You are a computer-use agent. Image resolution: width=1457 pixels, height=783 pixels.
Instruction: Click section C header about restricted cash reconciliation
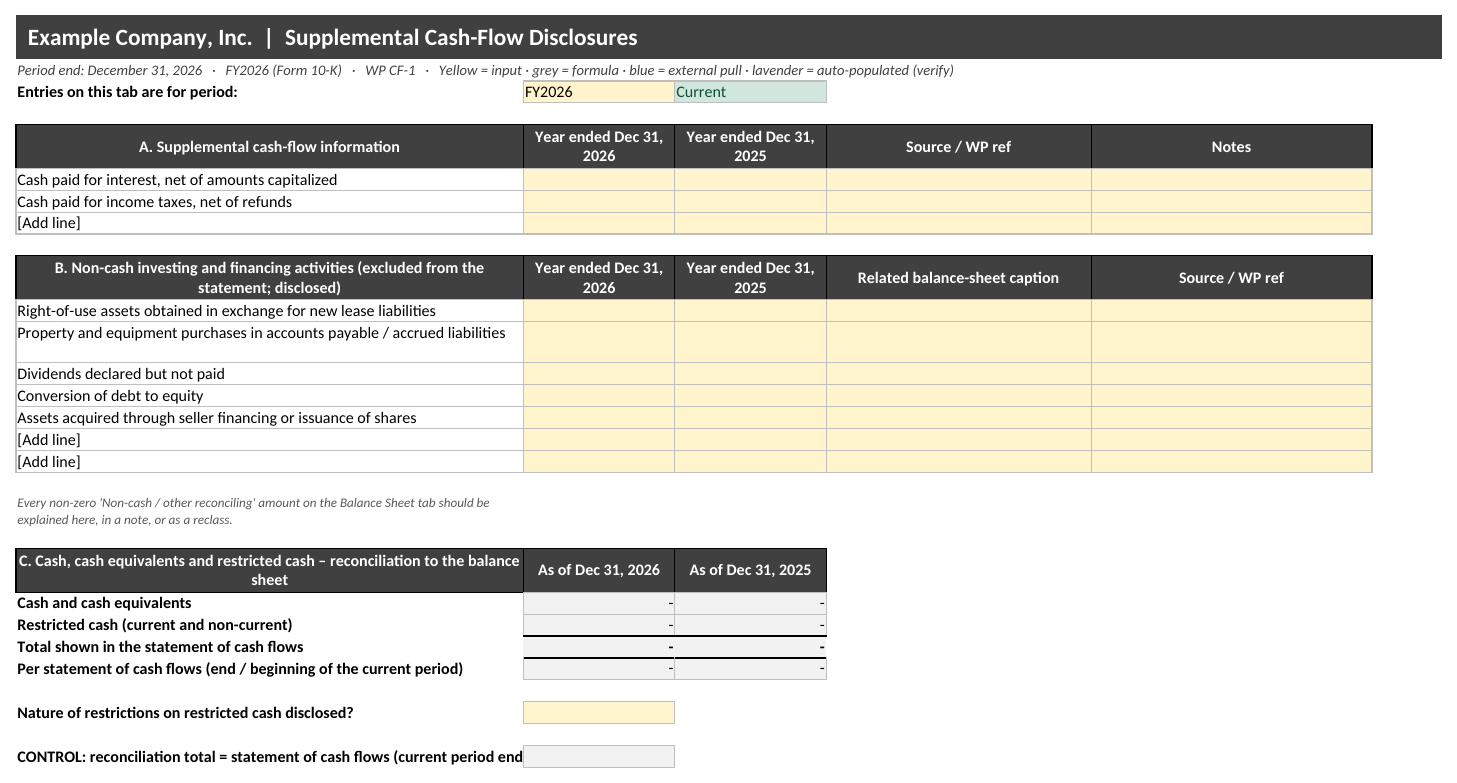269,570
